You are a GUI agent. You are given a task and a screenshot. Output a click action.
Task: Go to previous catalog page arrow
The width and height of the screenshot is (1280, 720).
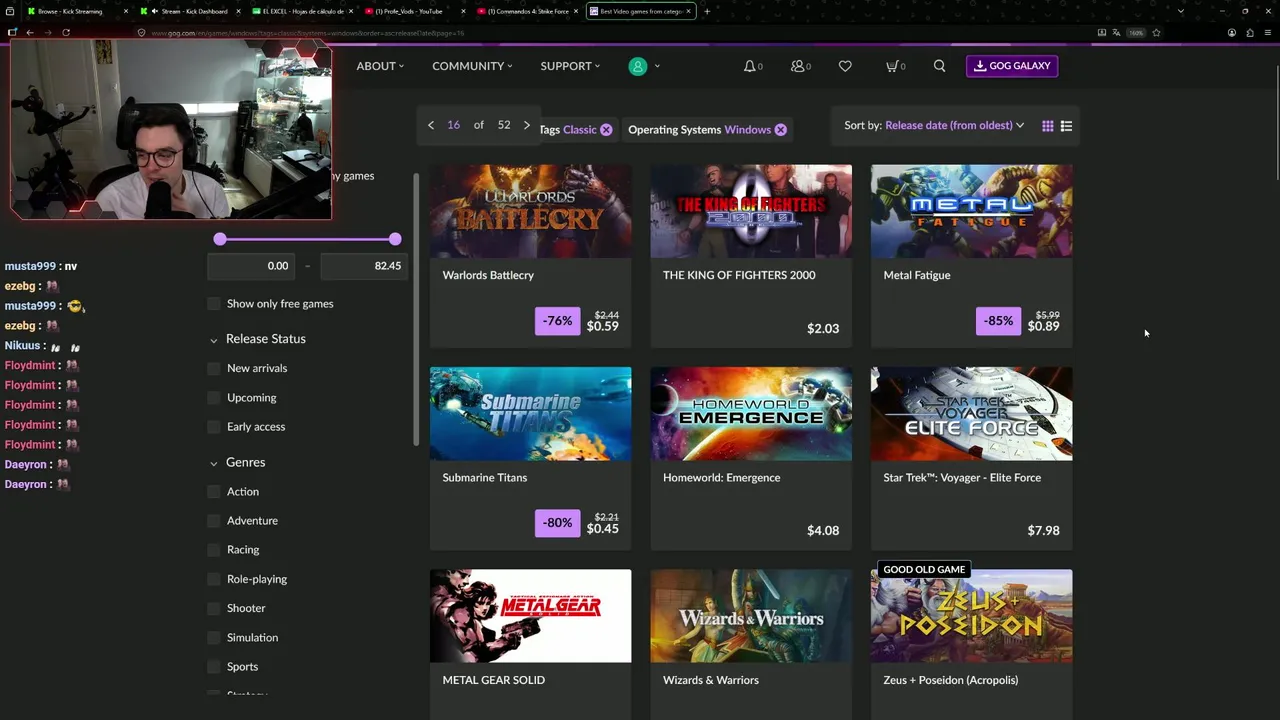click(x=431, y=125)
